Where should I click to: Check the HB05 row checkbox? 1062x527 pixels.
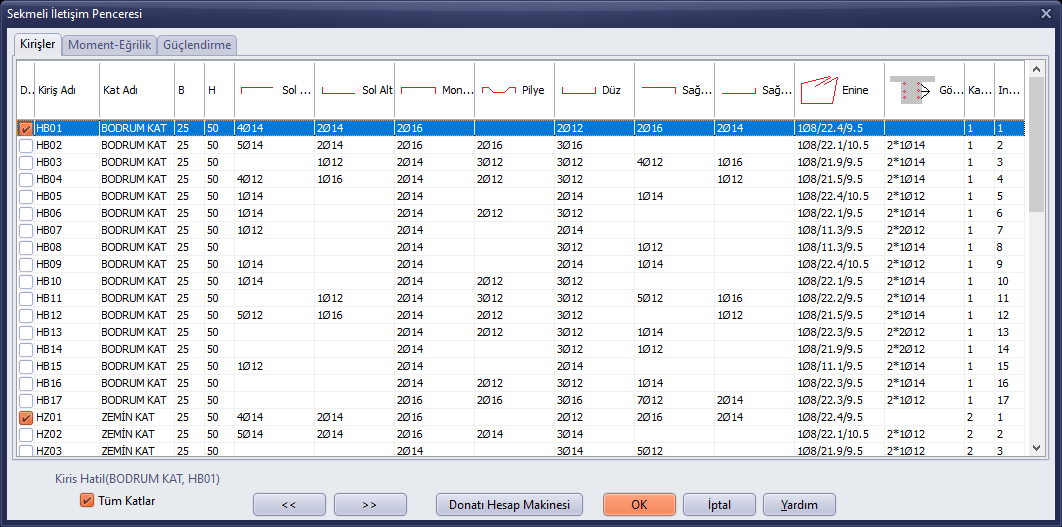point(26,196)
